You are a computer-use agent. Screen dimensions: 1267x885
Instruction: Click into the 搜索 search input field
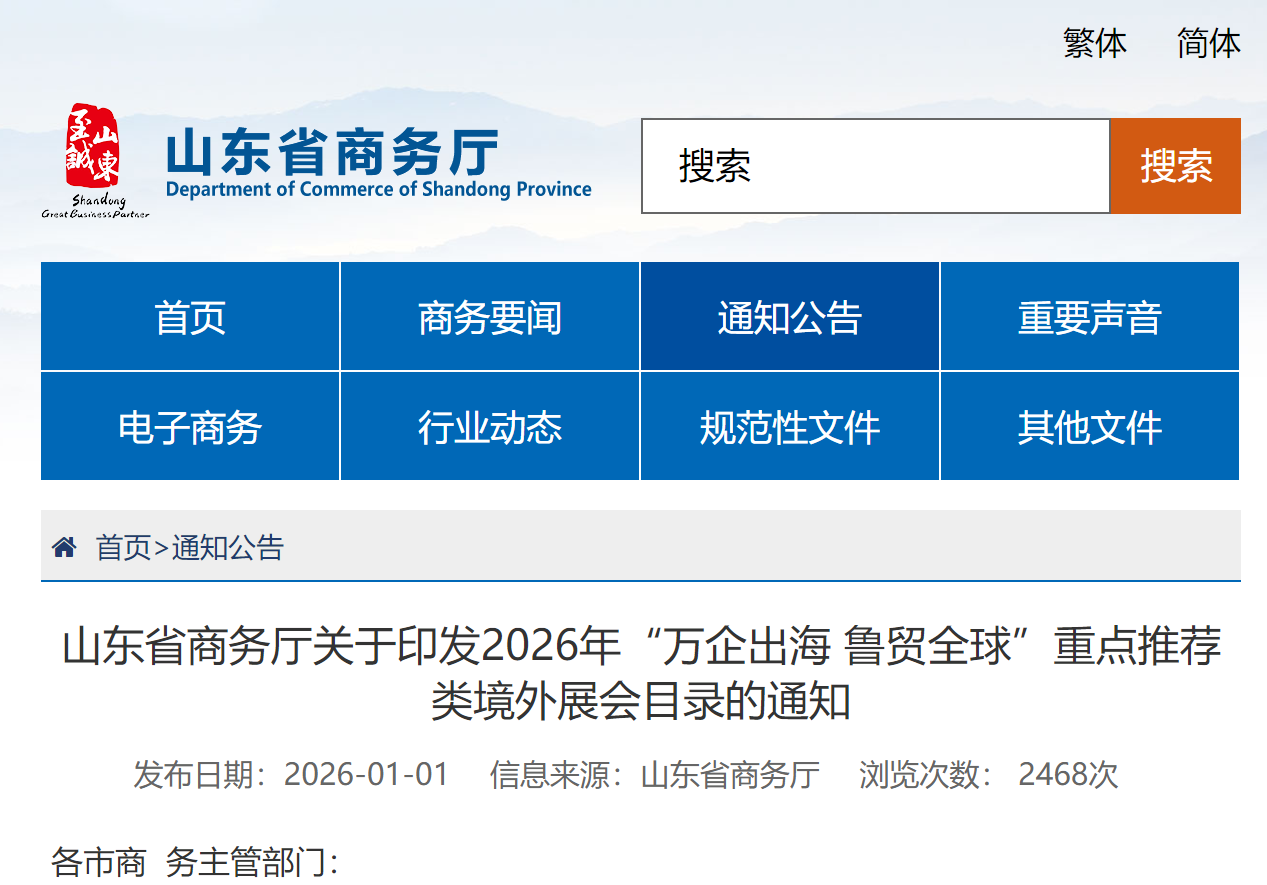[875, 166]
